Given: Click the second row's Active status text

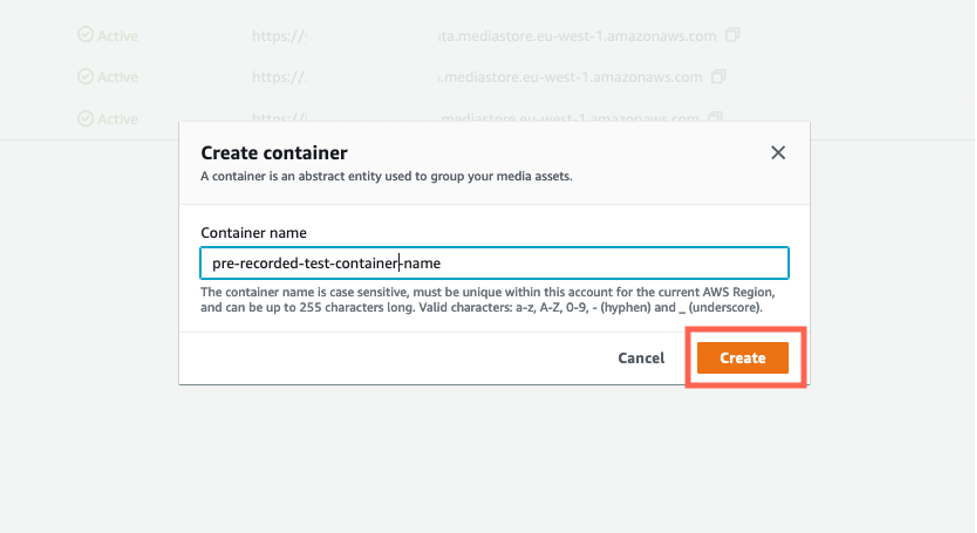Looking at the screenshot, I should pyautogui.click(x=118, y=77).
